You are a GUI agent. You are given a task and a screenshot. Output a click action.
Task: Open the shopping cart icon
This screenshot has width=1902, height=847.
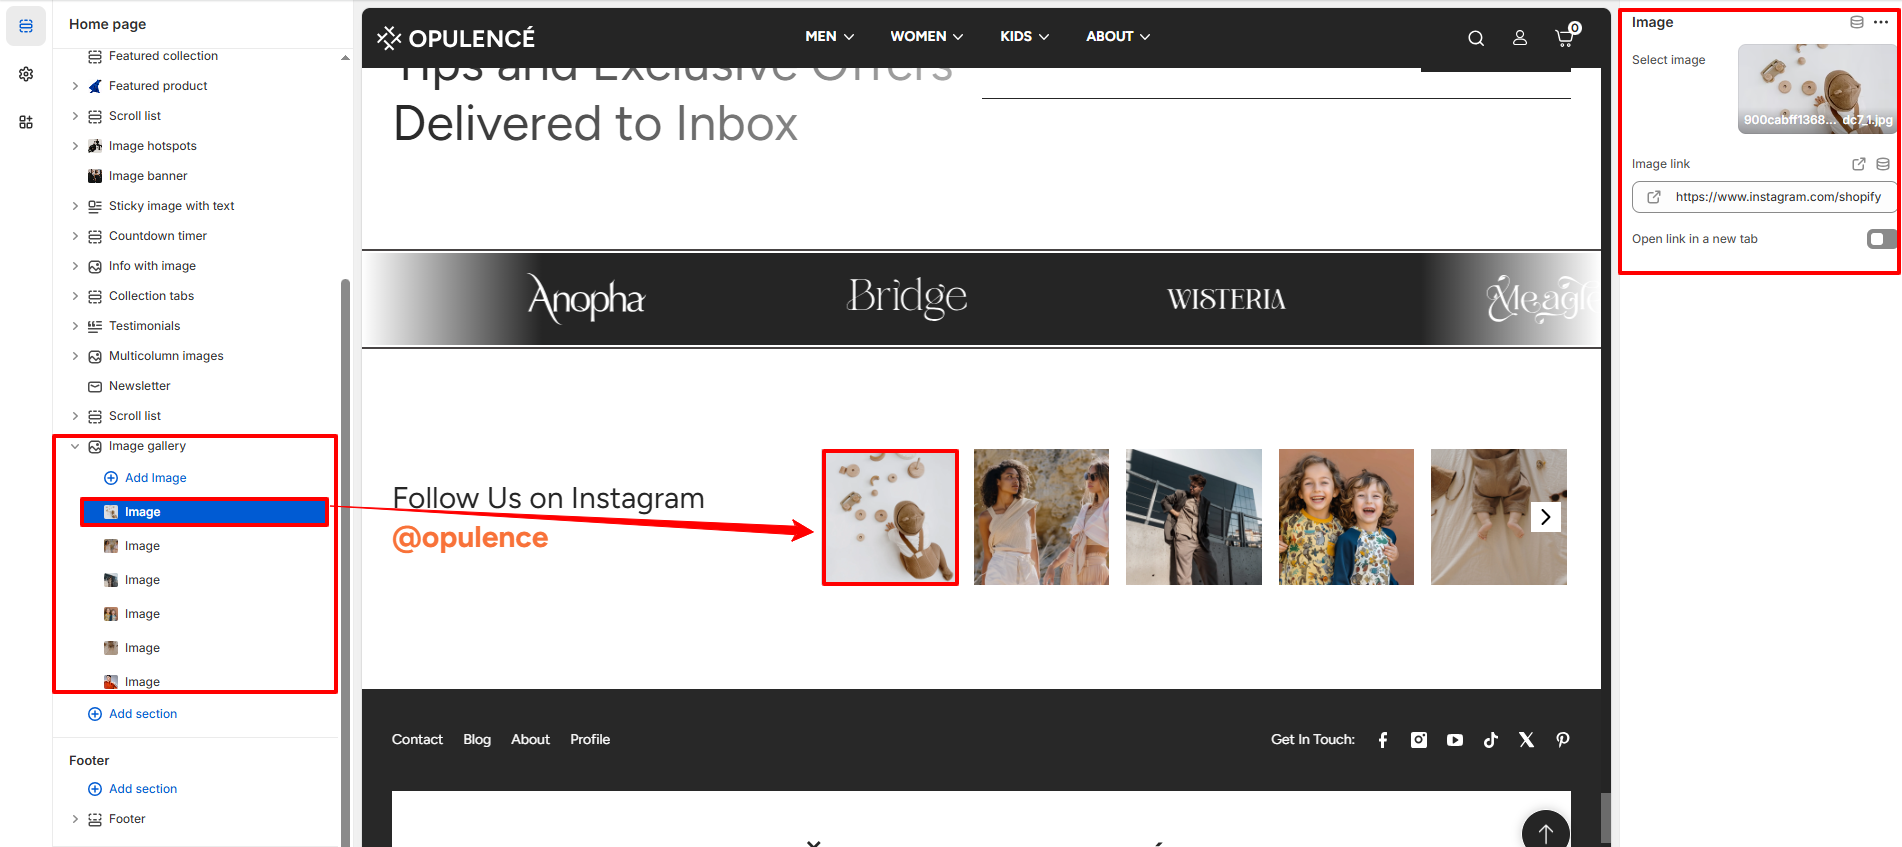(1566, 36)
